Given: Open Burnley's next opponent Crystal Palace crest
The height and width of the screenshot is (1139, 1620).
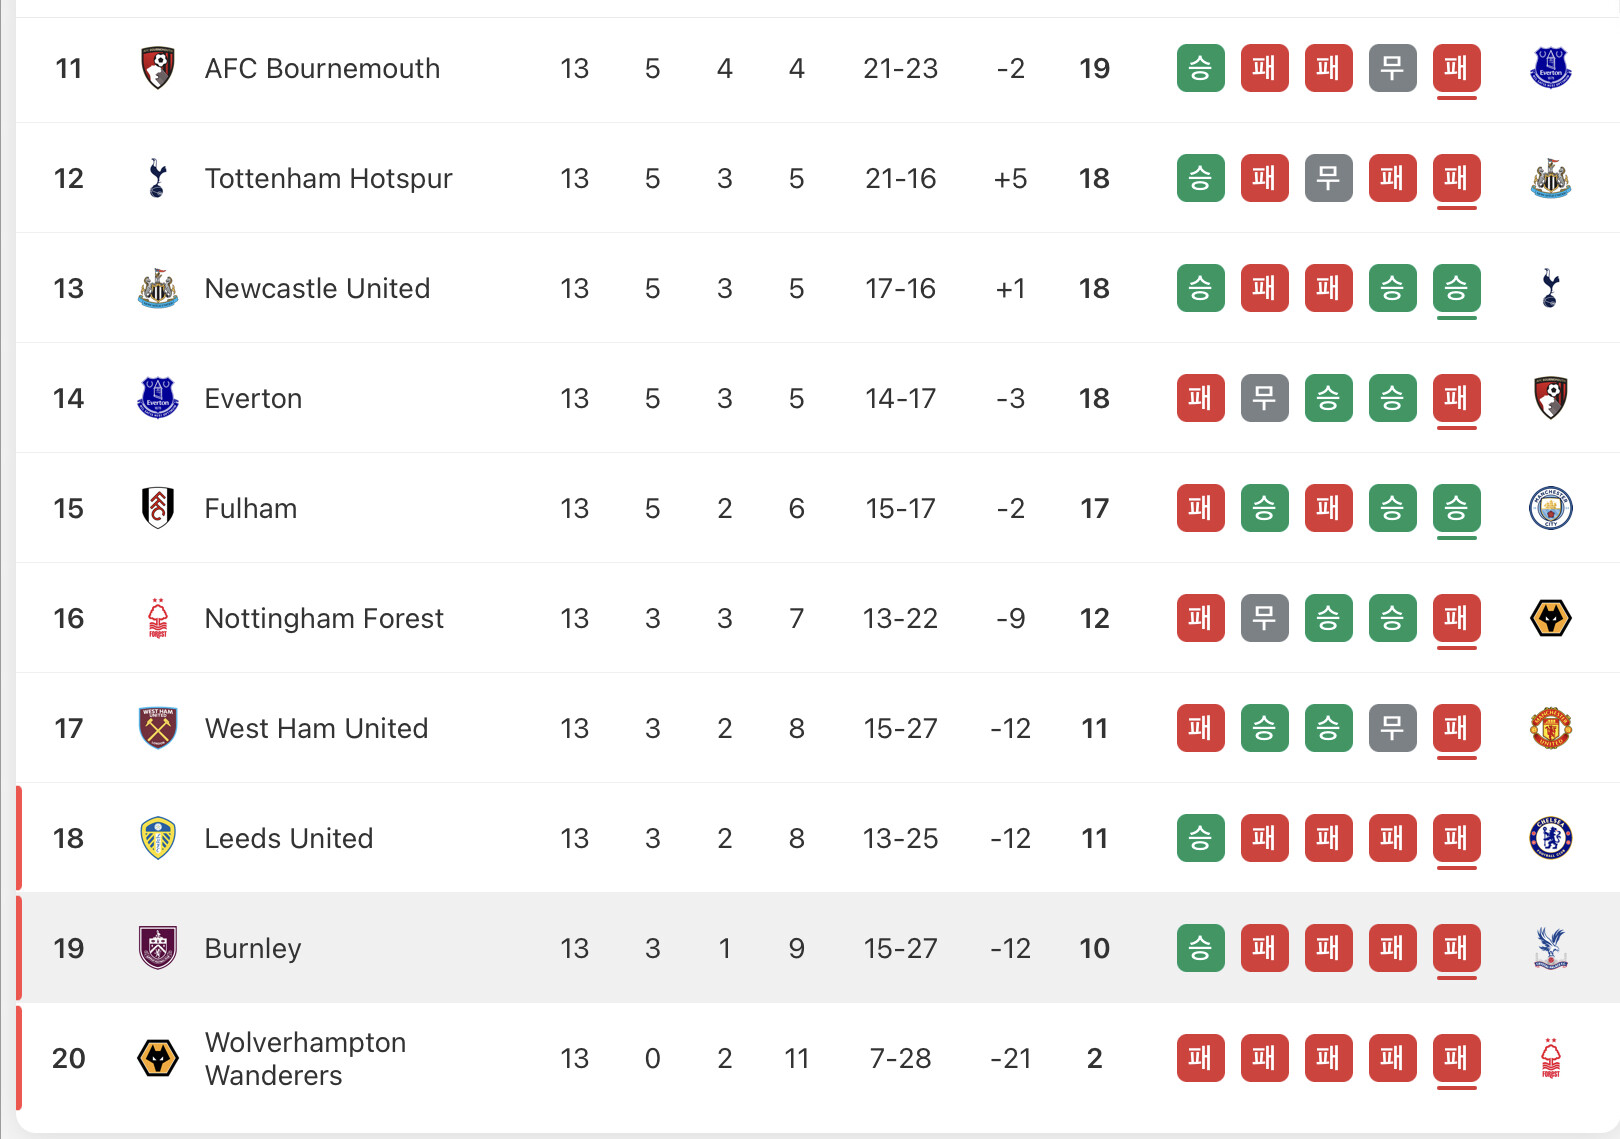Looking at the screenshot, I should click(x=1551, y=948).
